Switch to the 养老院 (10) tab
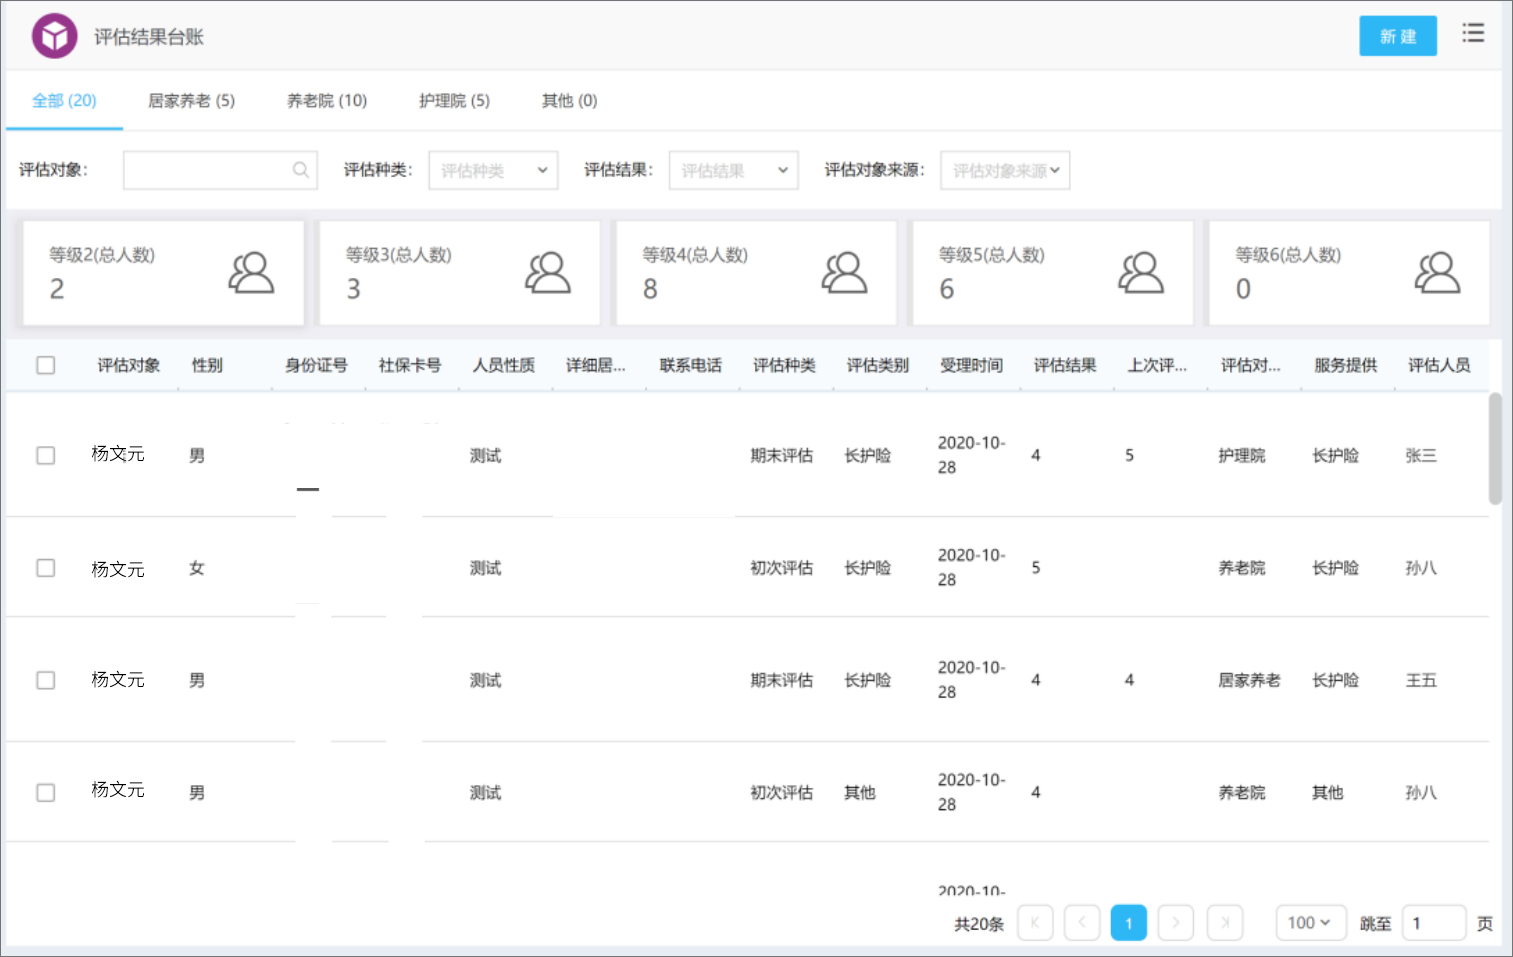Screen dimensions: 1513x957 click(x=325, y=100)
